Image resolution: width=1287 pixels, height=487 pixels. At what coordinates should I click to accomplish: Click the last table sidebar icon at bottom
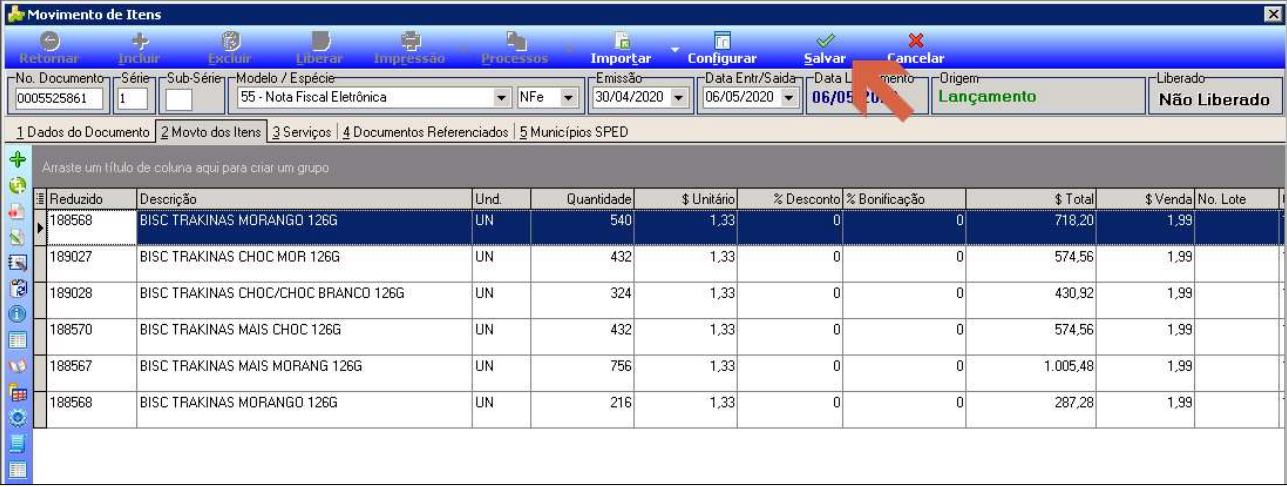click(x=17, y=470)
